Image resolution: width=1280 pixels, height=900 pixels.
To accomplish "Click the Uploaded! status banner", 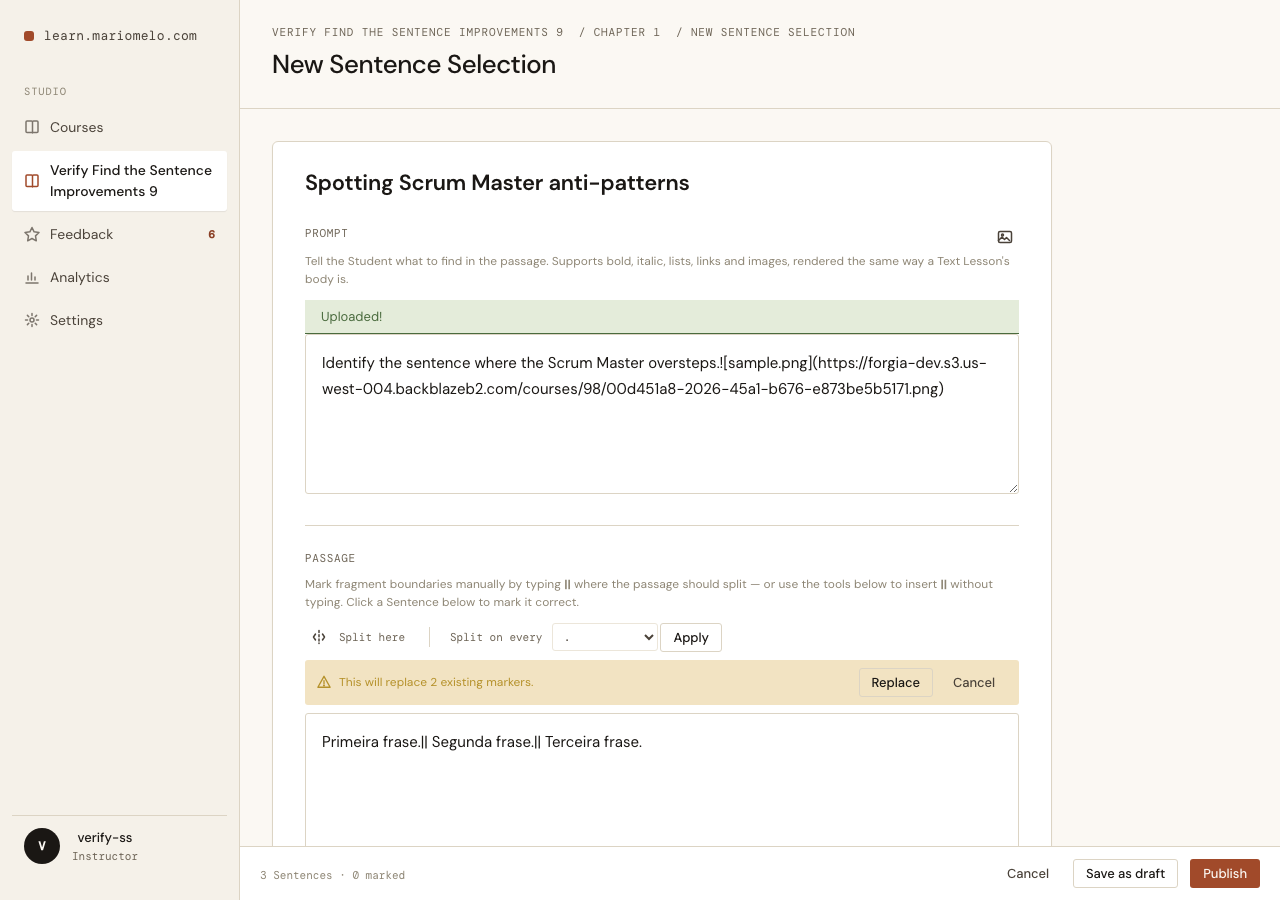I will coord(662,317).
